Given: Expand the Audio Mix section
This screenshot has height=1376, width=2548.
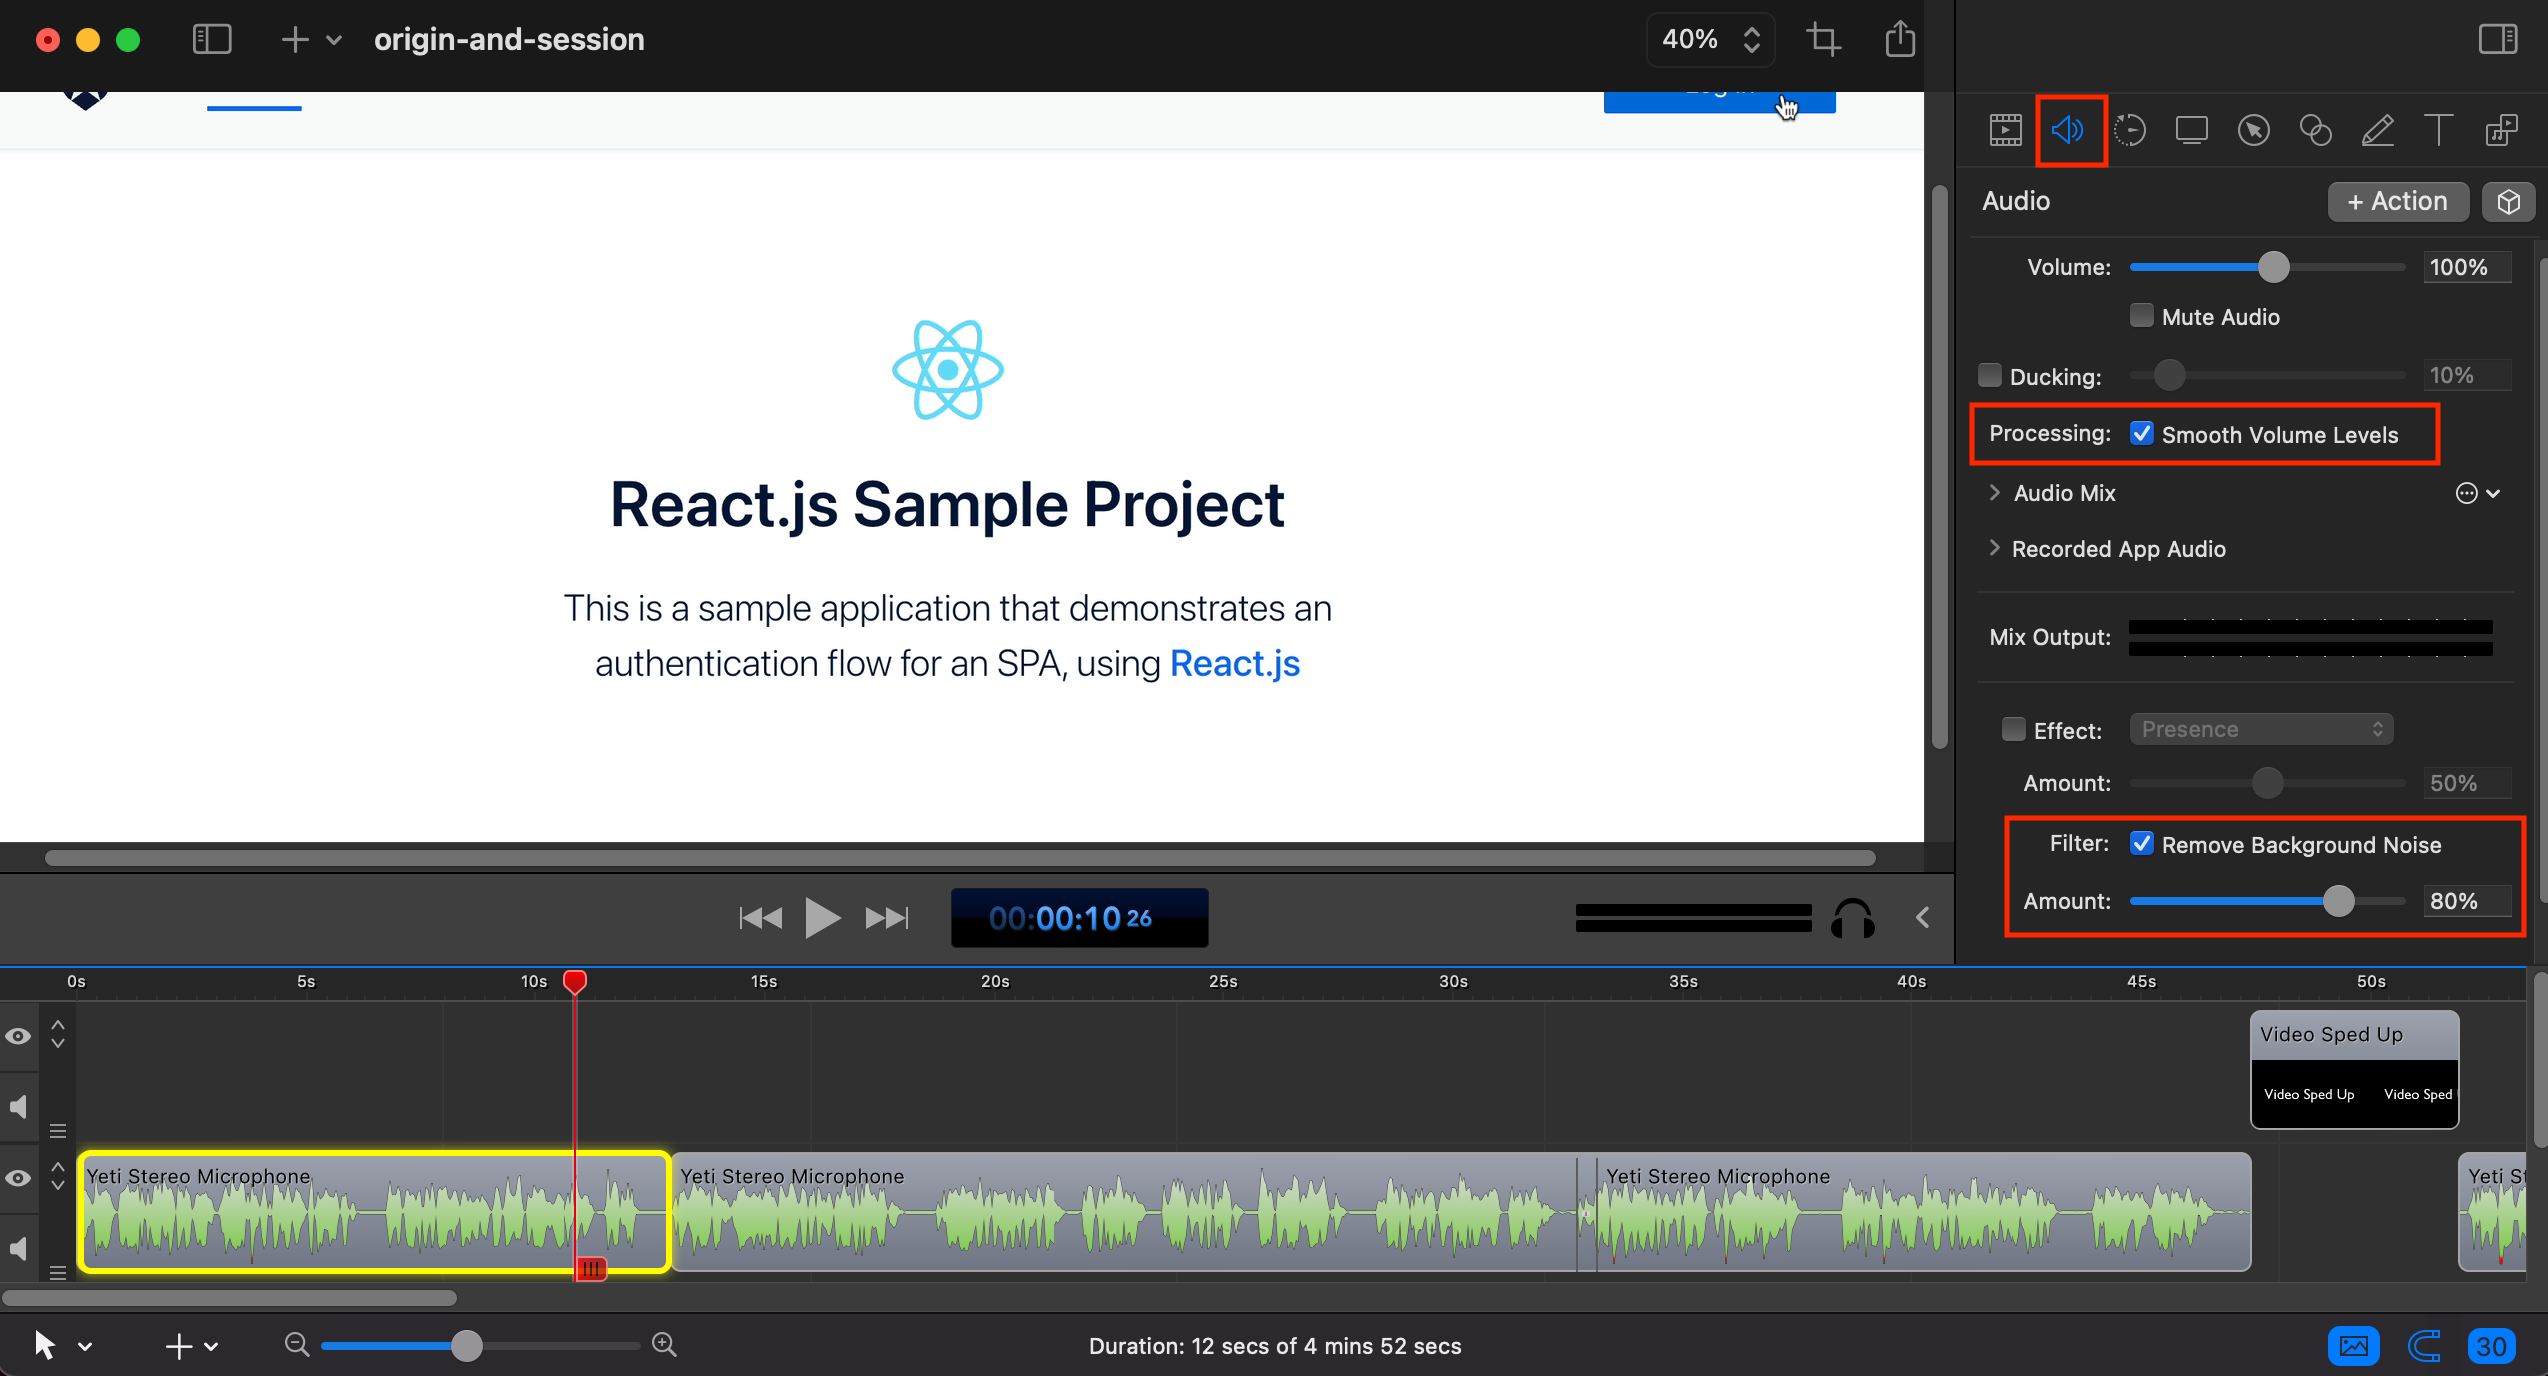Looking at the screenshot, I should click(1995, 493).
